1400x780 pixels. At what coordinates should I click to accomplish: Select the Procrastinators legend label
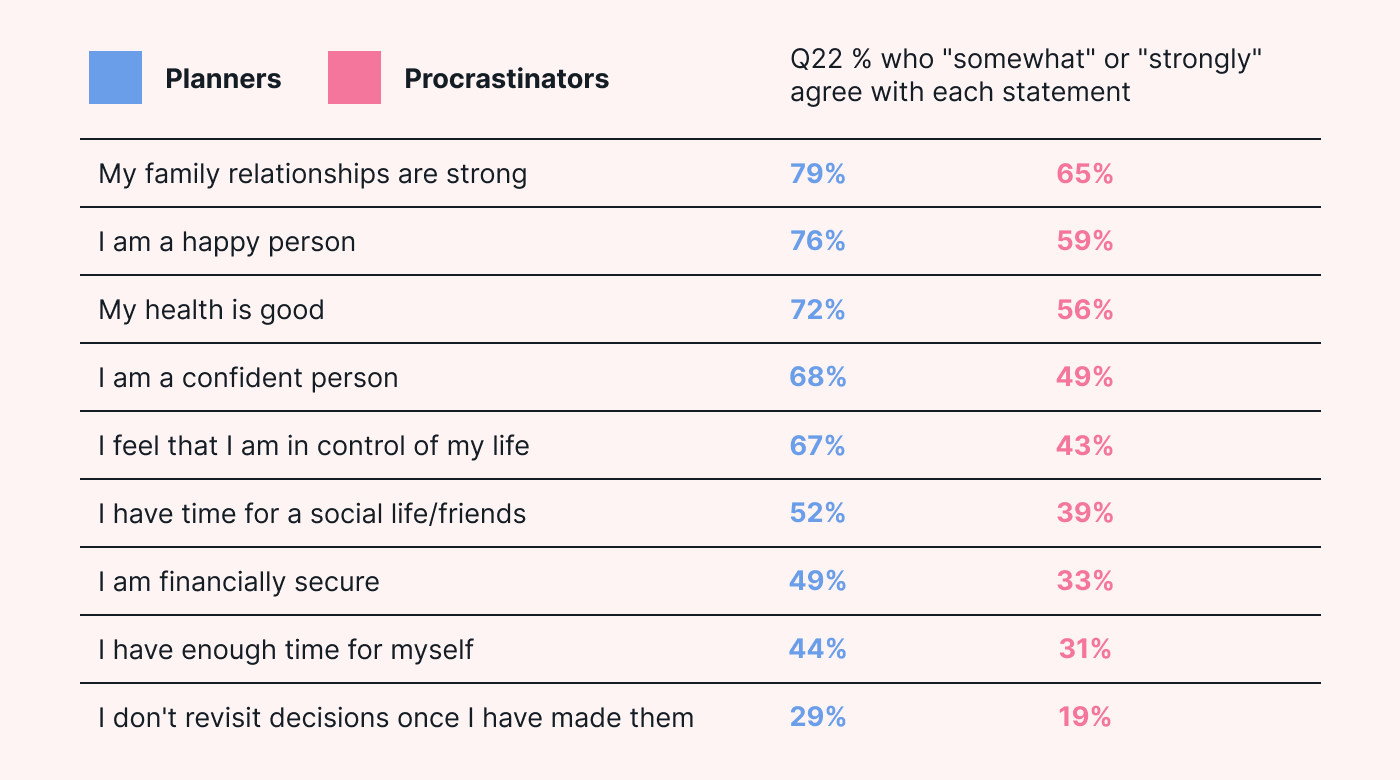pyautogui.click(x=506, y=79)
